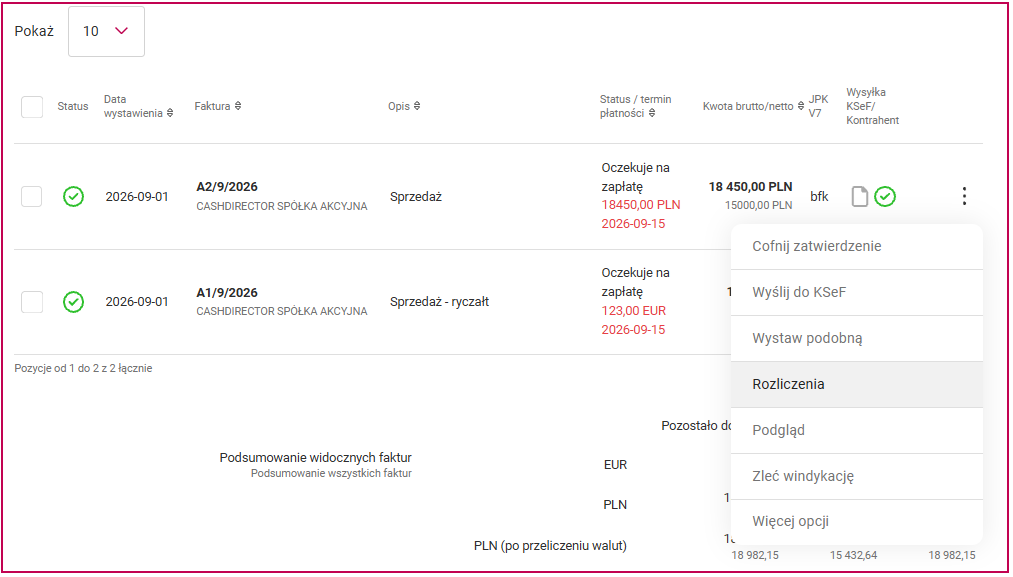Sort table by Opis column arrows
Viewport: 1013px width, 577px height.
click(x=417, y=106)
